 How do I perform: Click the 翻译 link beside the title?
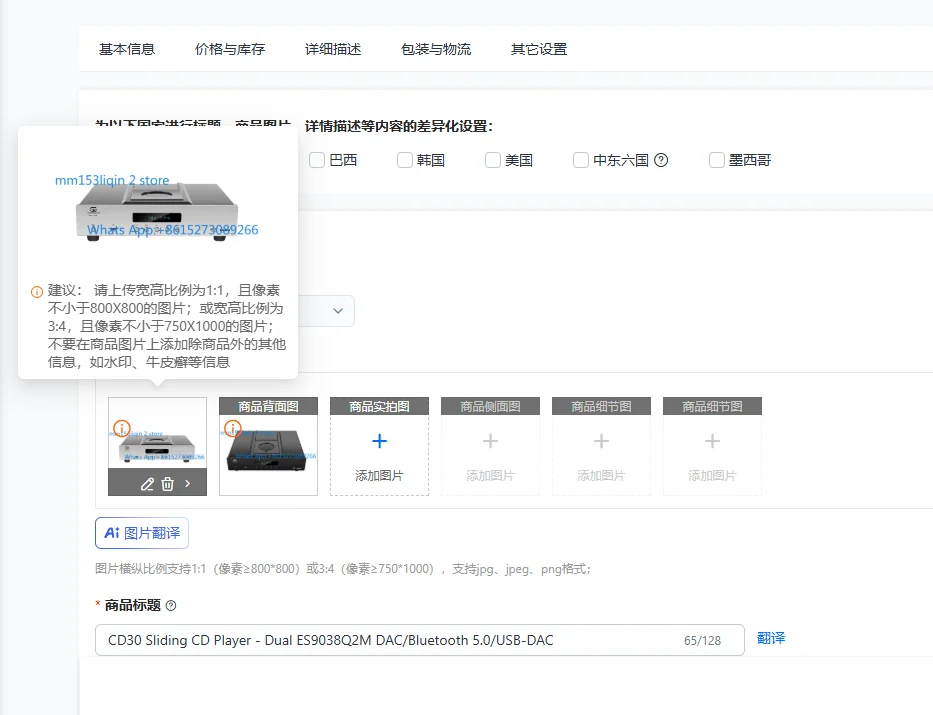771,638
